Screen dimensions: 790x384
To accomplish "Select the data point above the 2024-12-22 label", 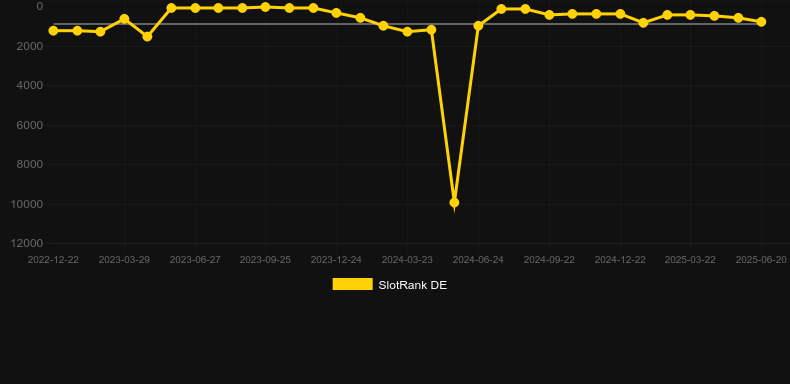I will point(620,14).
